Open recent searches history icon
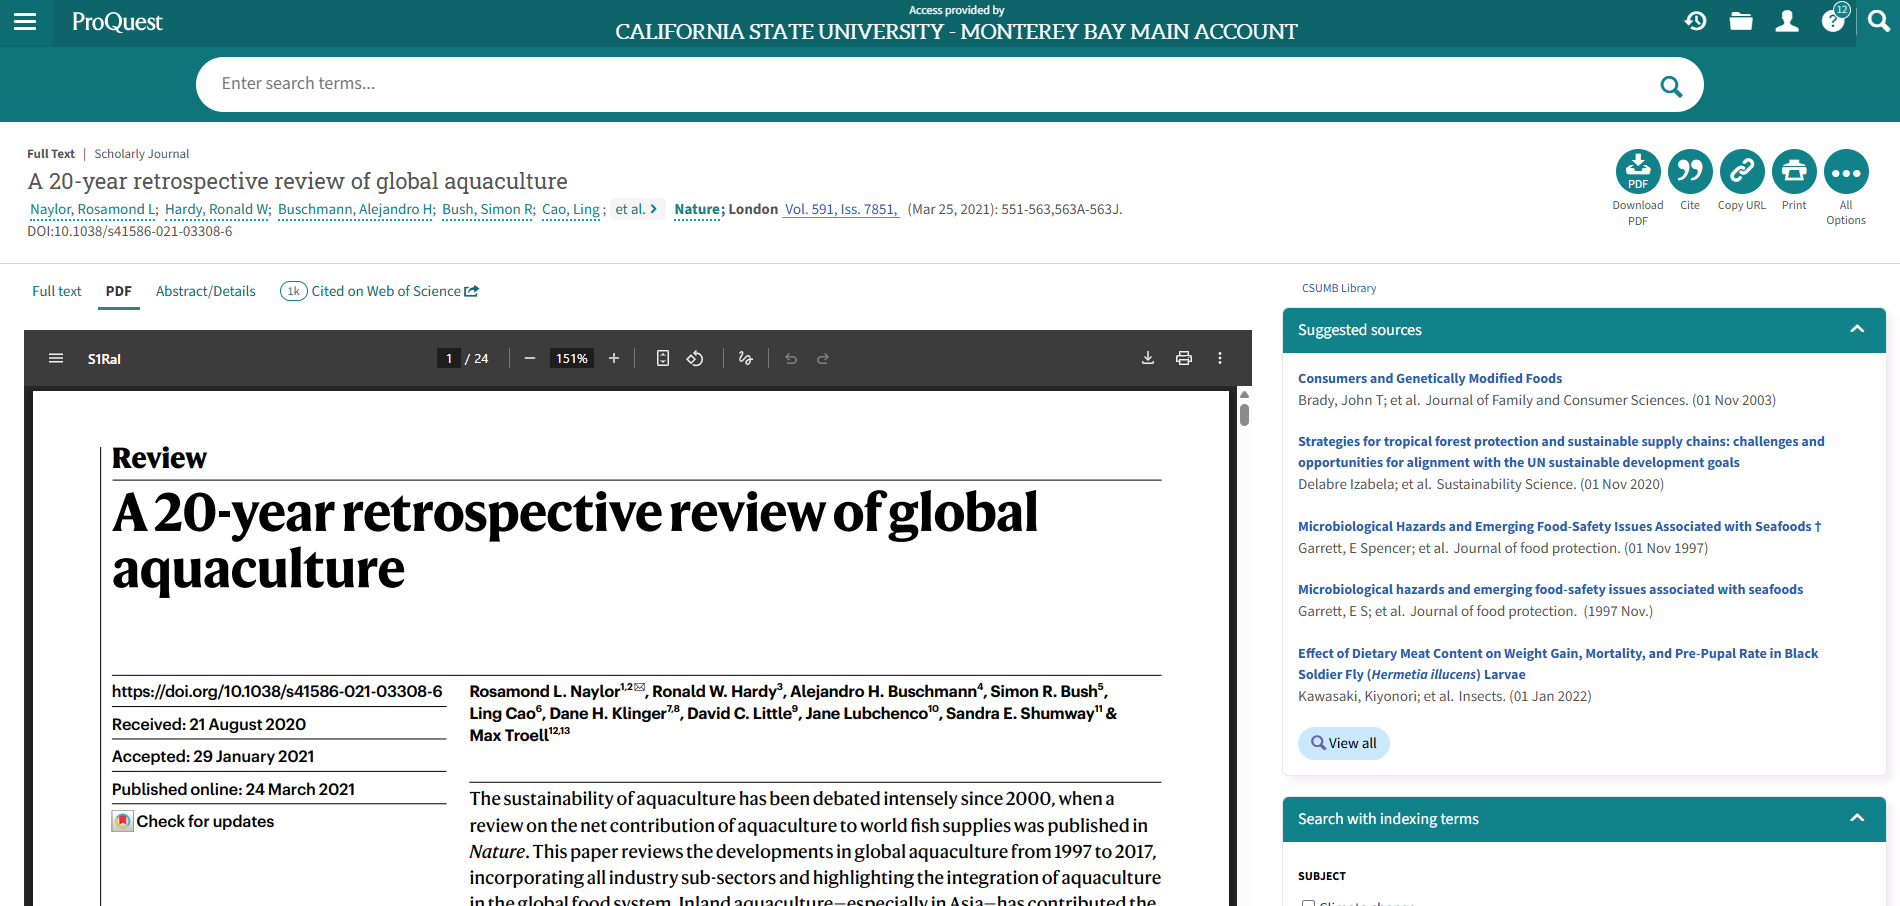Image resolution: width=1900 pixels, height=906 pixels. [1695, 21]
